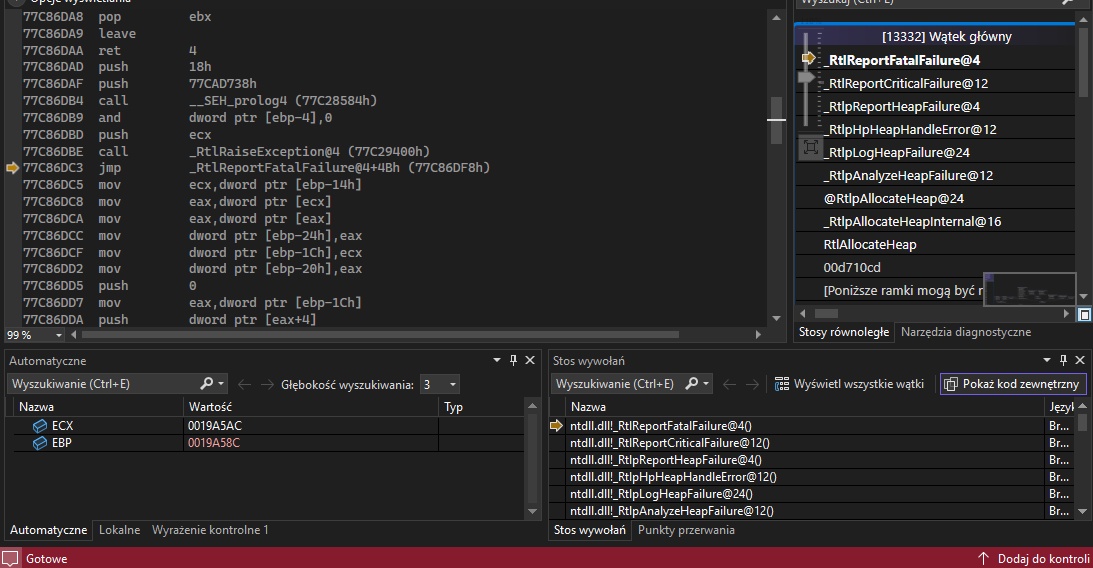
Task: Click the minimap thumbnail in Parallel Stacks
Action: coord(1030,290)
